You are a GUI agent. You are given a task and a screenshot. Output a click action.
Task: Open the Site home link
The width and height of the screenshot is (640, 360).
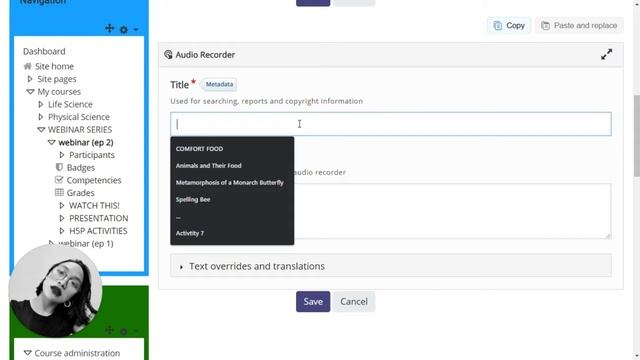pos(54,66)
